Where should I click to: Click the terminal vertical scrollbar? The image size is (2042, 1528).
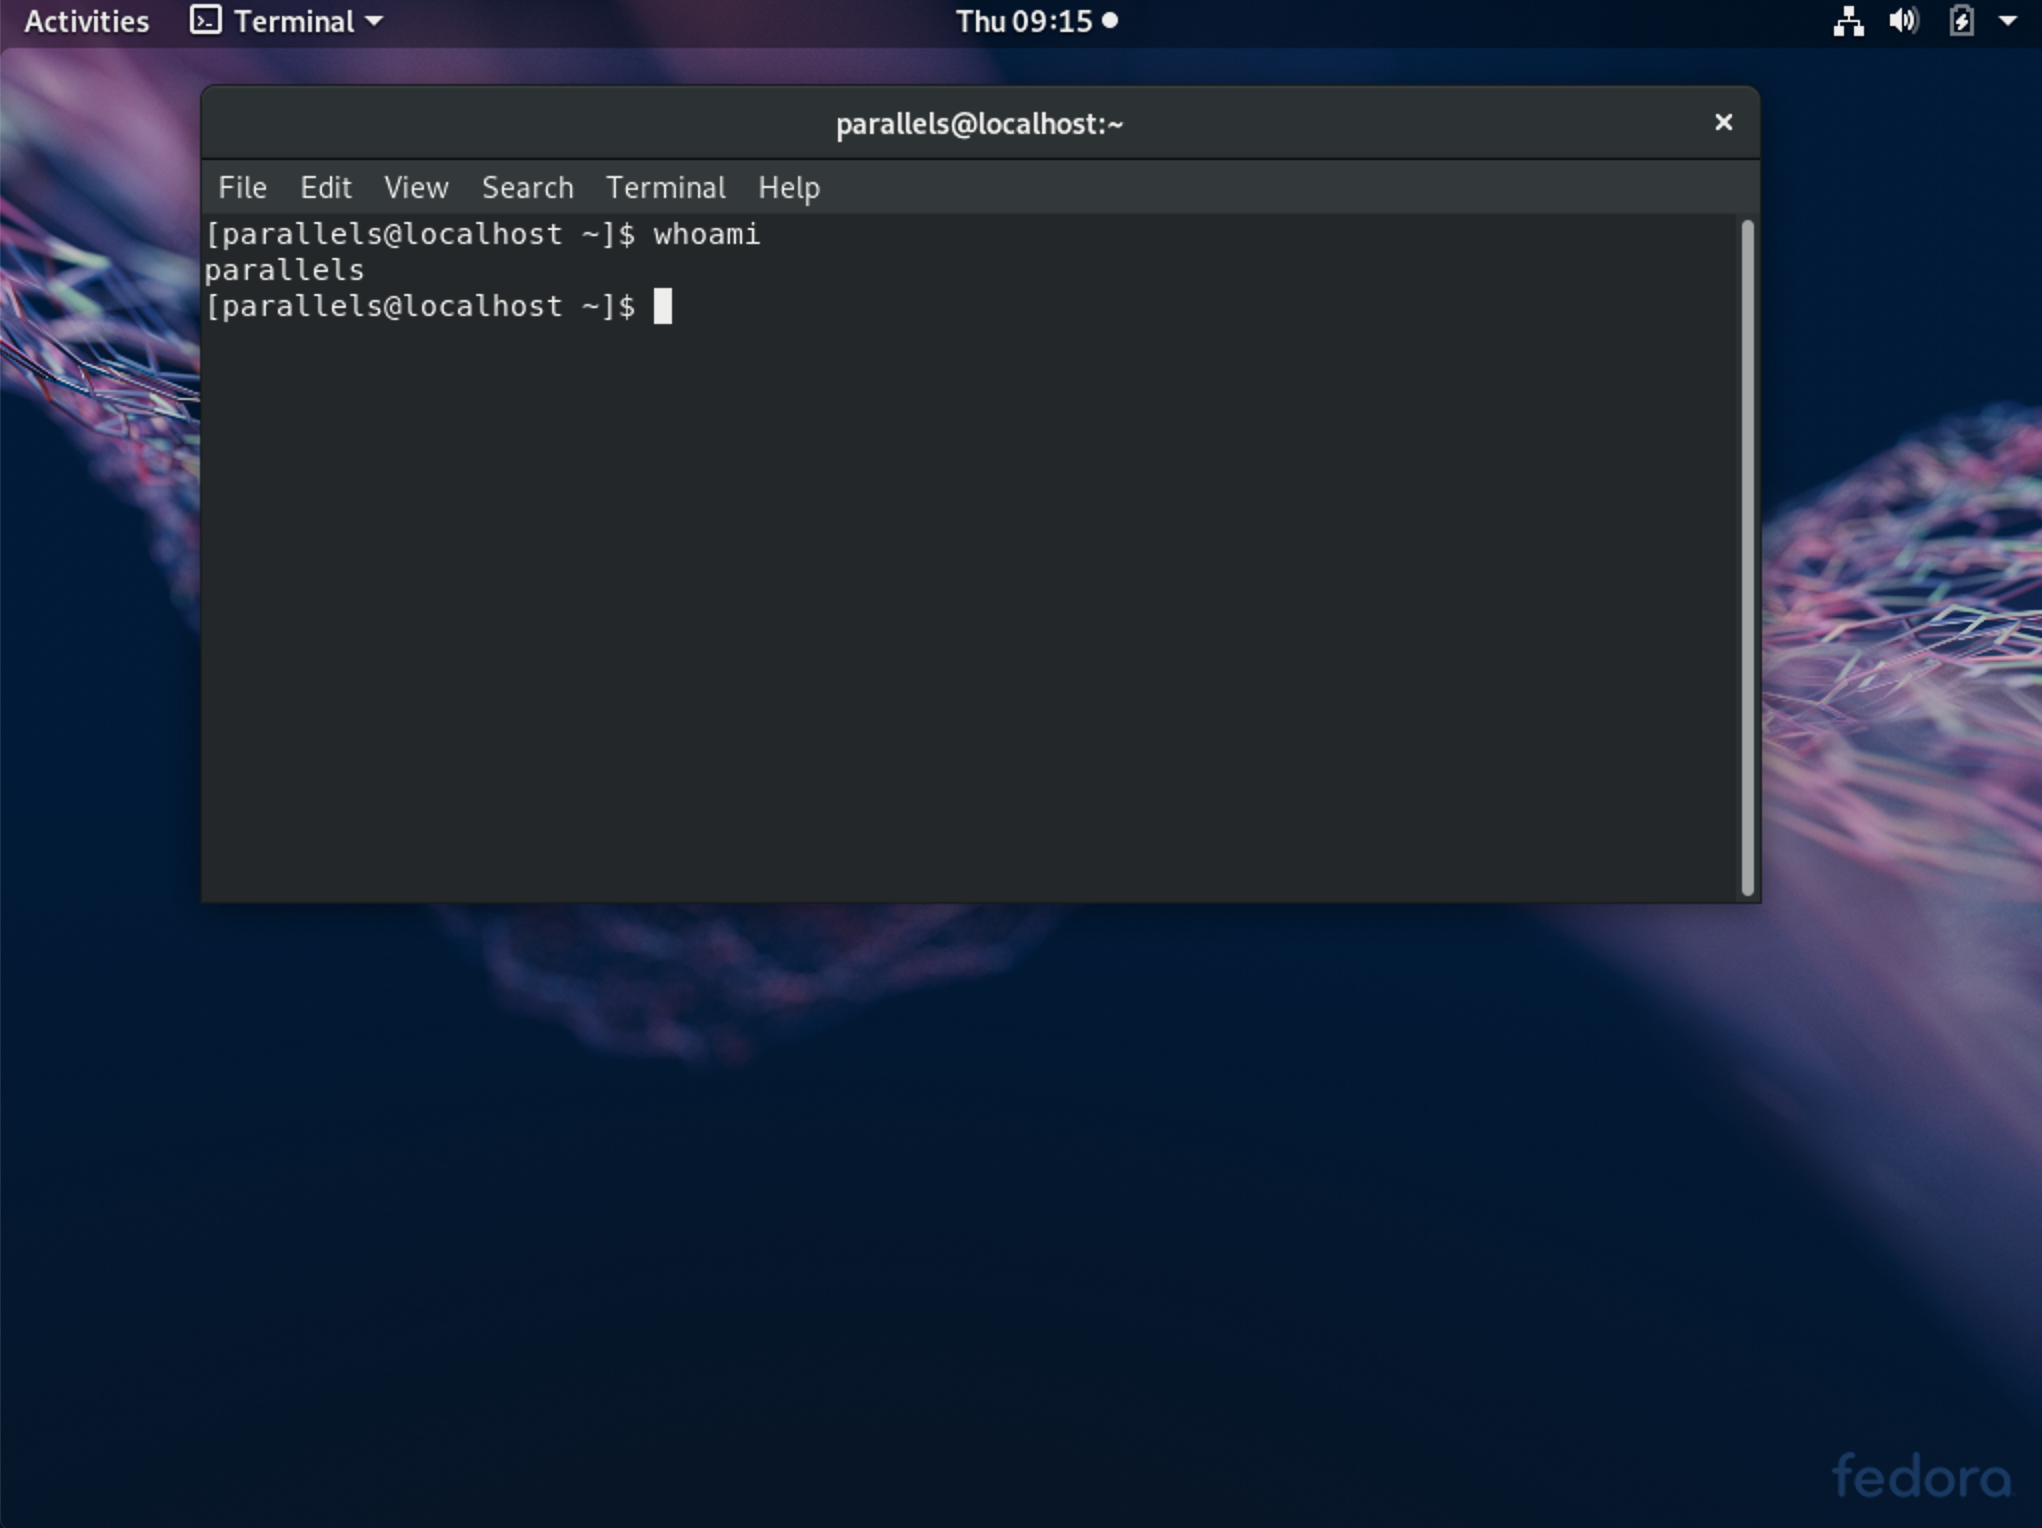pyautogui.click(x=1747, y=558)
